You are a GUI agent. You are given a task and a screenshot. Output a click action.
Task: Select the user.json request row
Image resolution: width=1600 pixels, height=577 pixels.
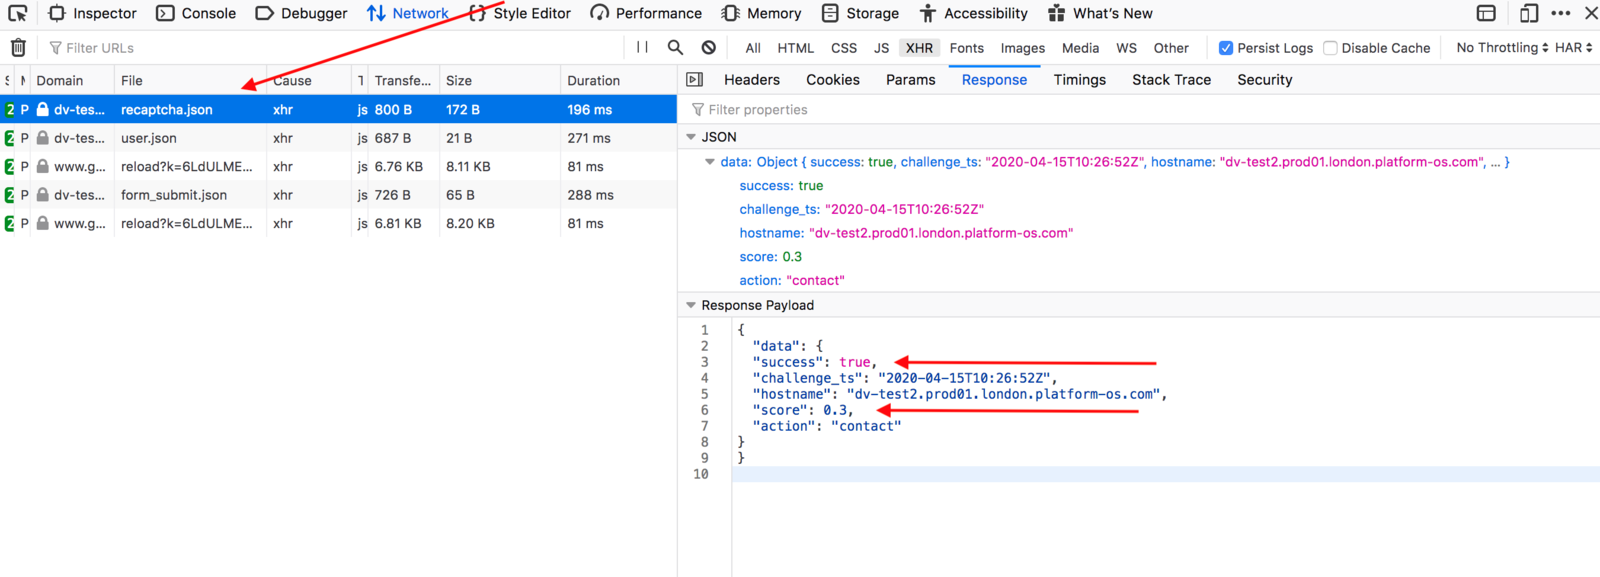148,138
